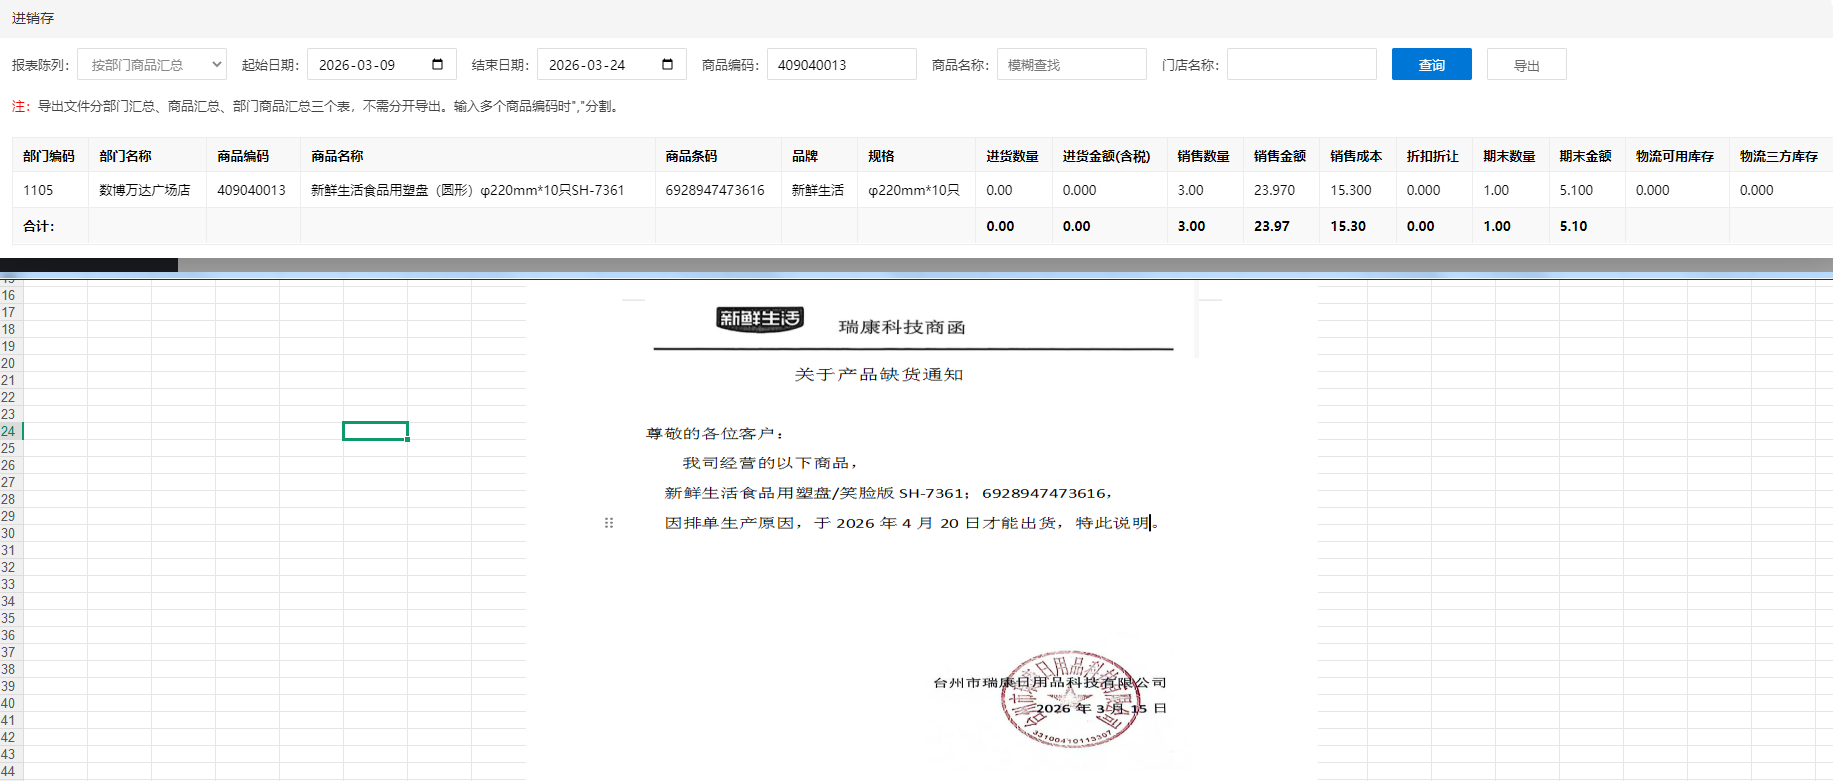
Task: Click the green-outlined selected spreadsheet cell
Action: 375,431
